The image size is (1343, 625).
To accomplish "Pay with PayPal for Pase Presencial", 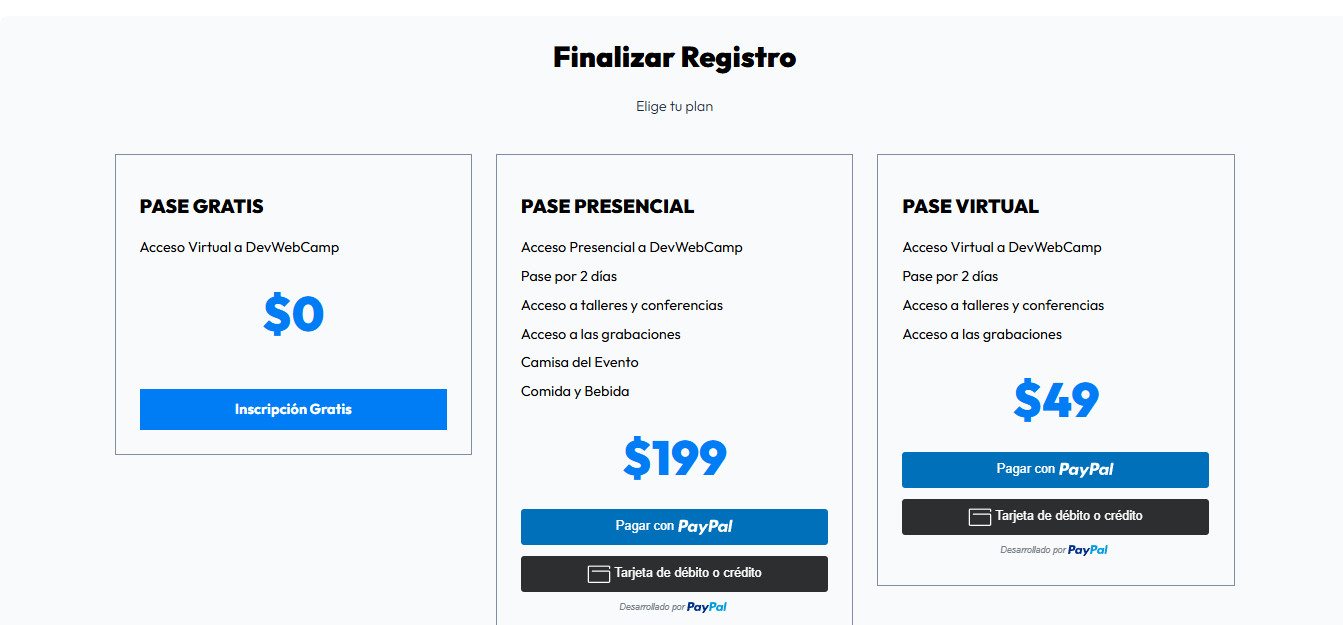I will click(674, 526).
